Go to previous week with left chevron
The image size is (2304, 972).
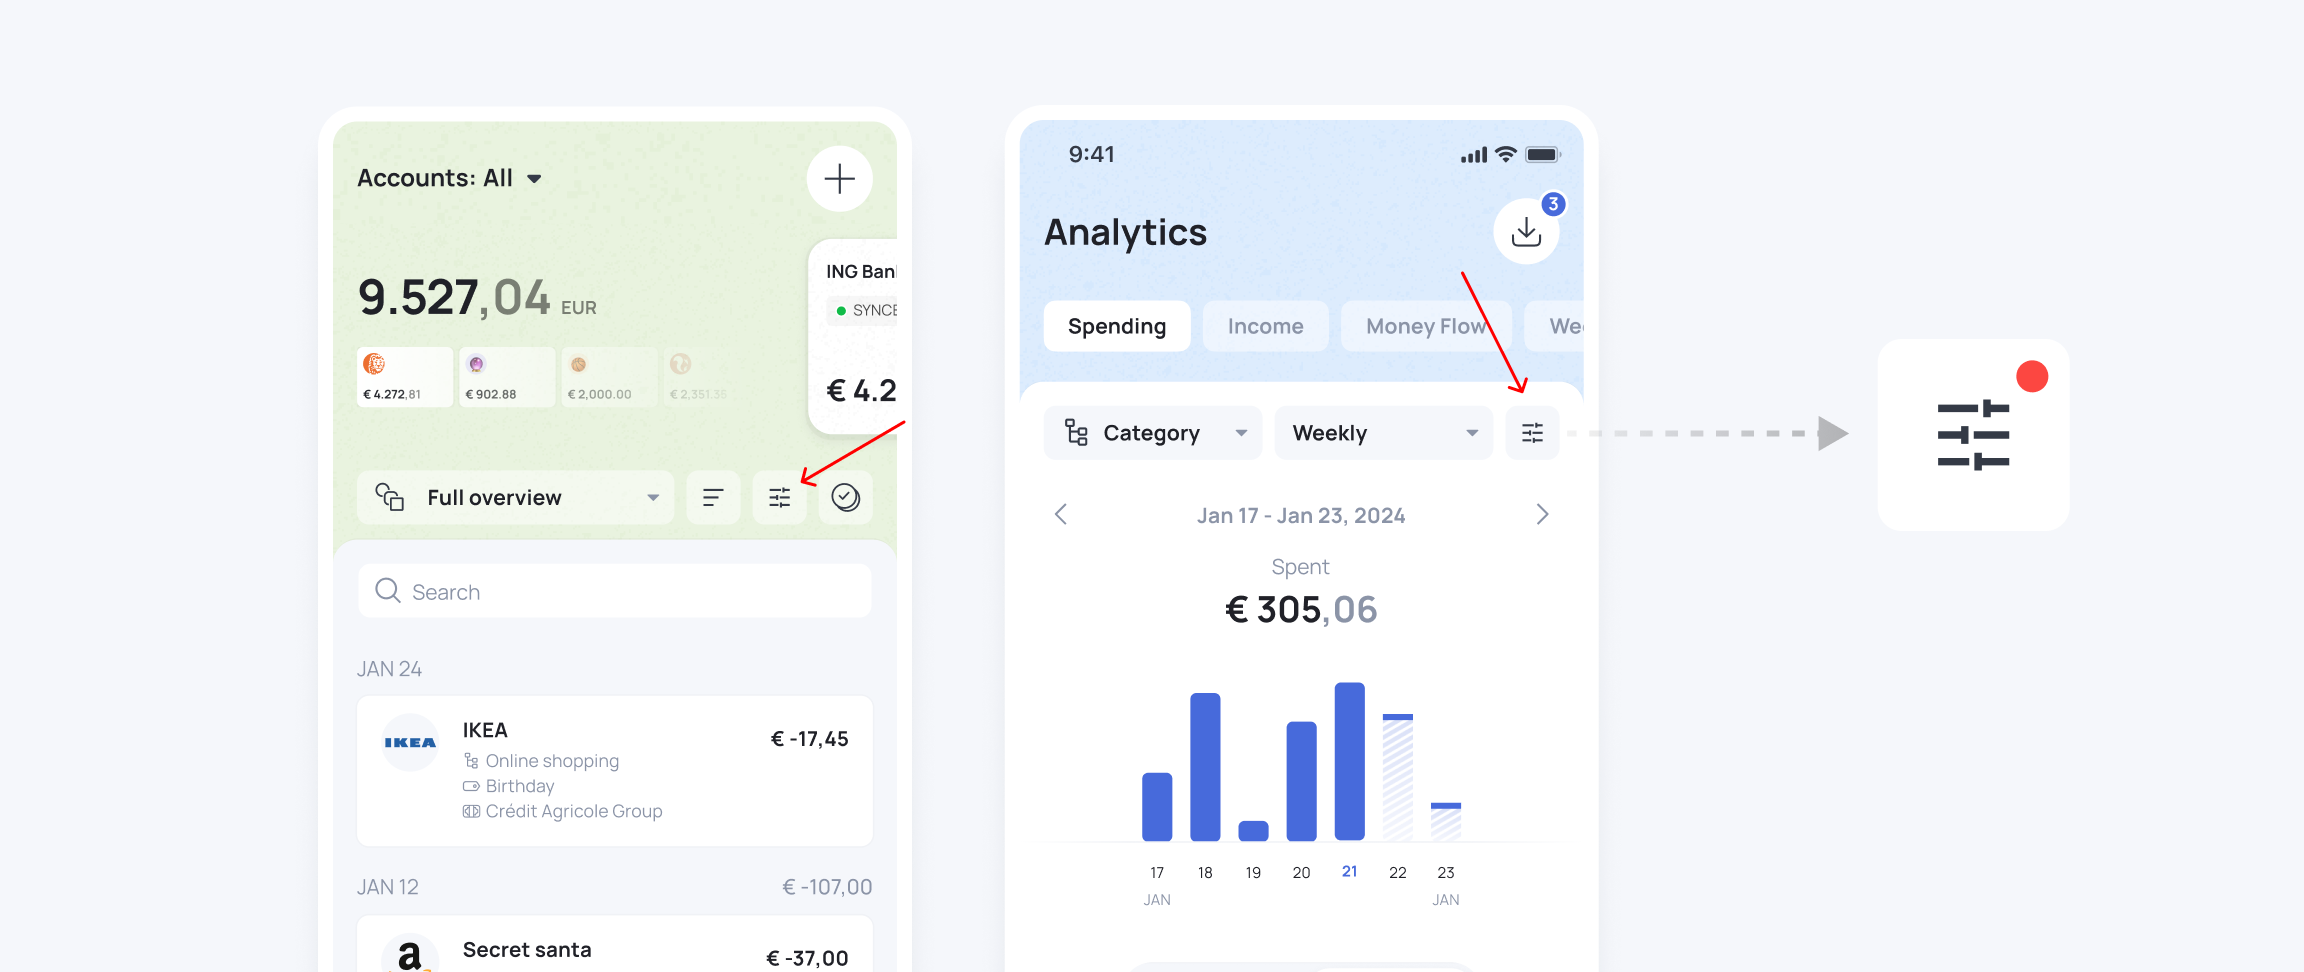coord(1062,515)
